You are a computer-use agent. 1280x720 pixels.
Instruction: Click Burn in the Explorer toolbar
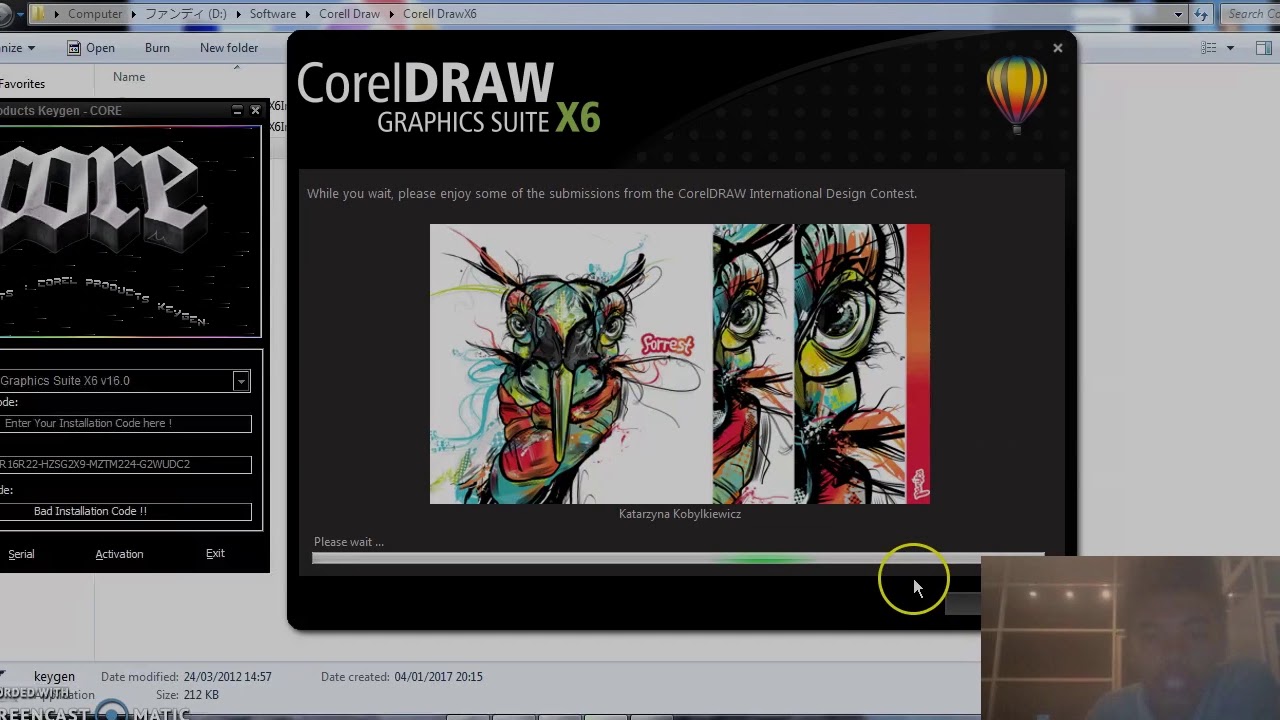(157, 48)
